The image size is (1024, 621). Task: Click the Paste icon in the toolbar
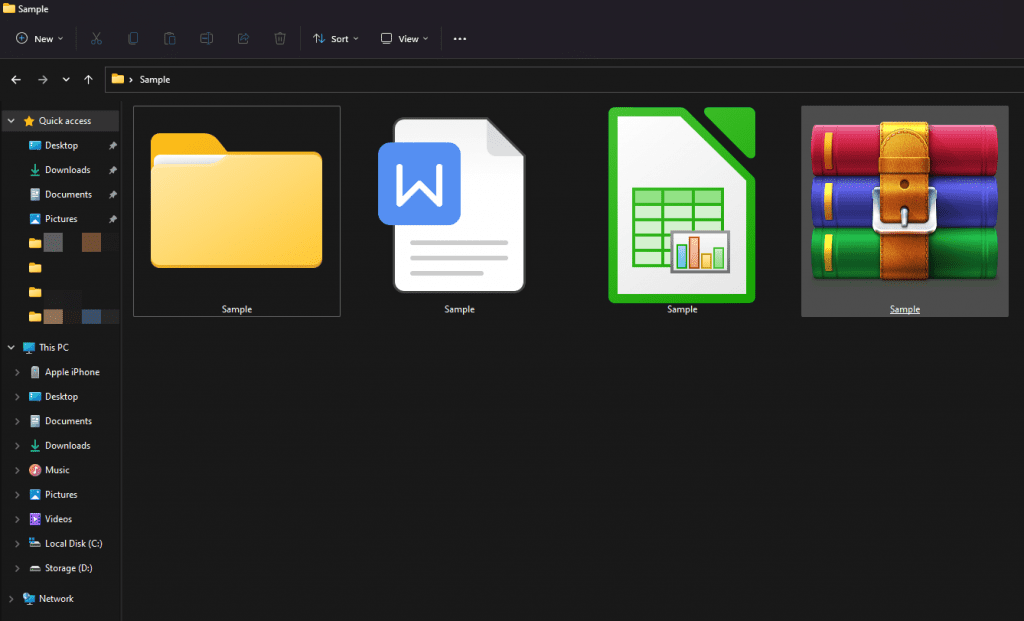pyautogui.click(x=170, y=38)
